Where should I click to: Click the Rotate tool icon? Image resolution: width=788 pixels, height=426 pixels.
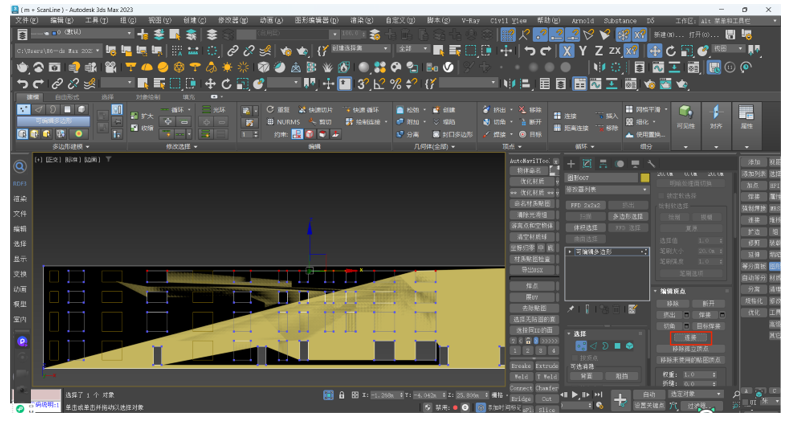(227, 84)
